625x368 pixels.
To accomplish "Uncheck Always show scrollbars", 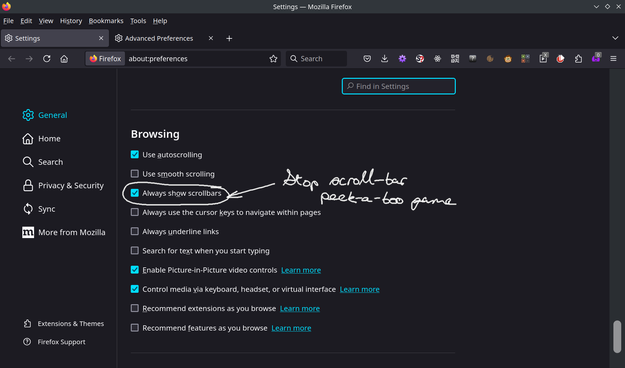I will coord(135,193).
